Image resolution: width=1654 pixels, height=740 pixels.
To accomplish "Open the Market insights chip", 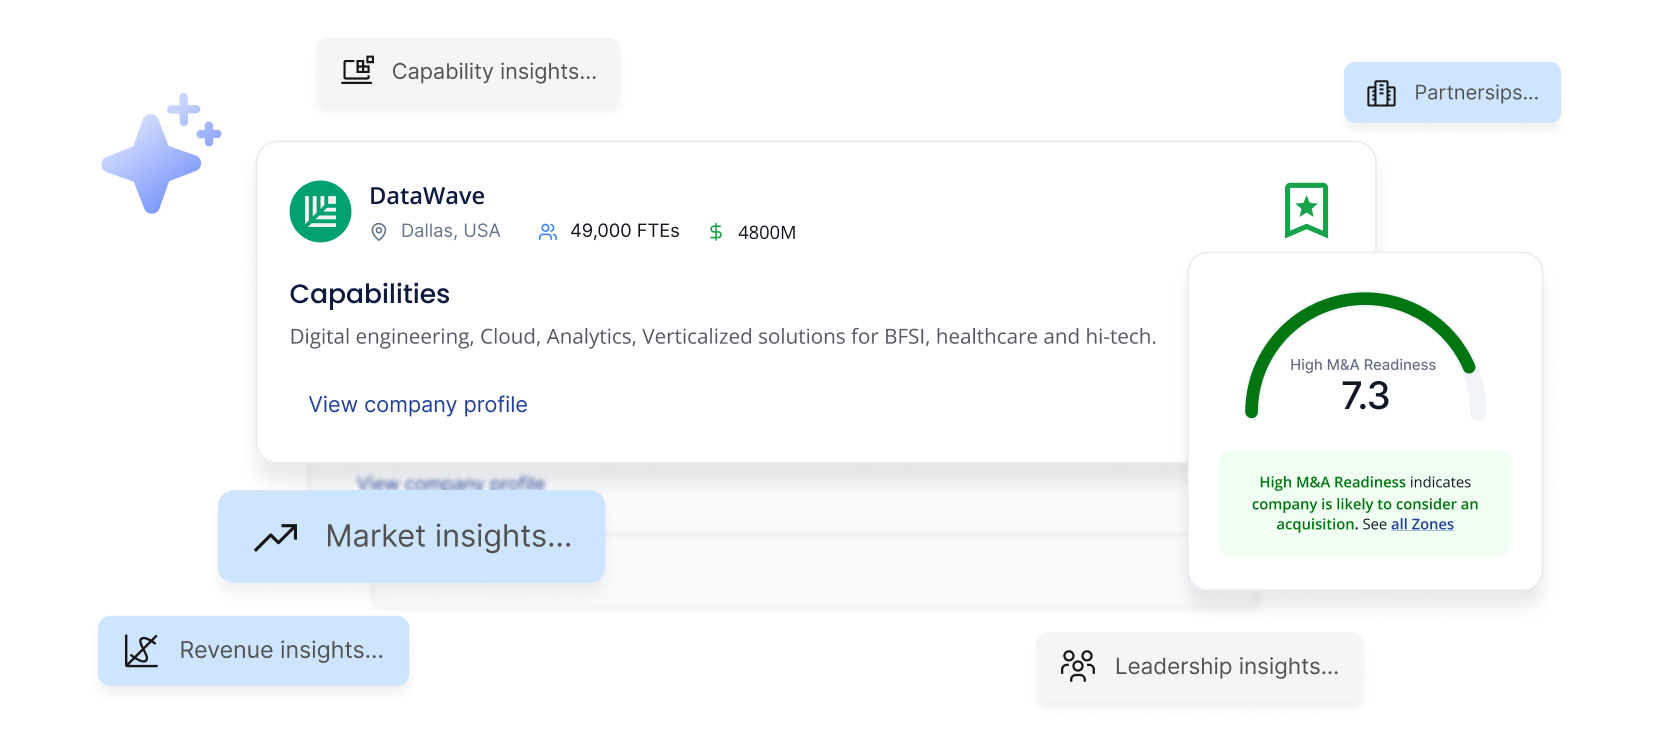I will 412,537.
